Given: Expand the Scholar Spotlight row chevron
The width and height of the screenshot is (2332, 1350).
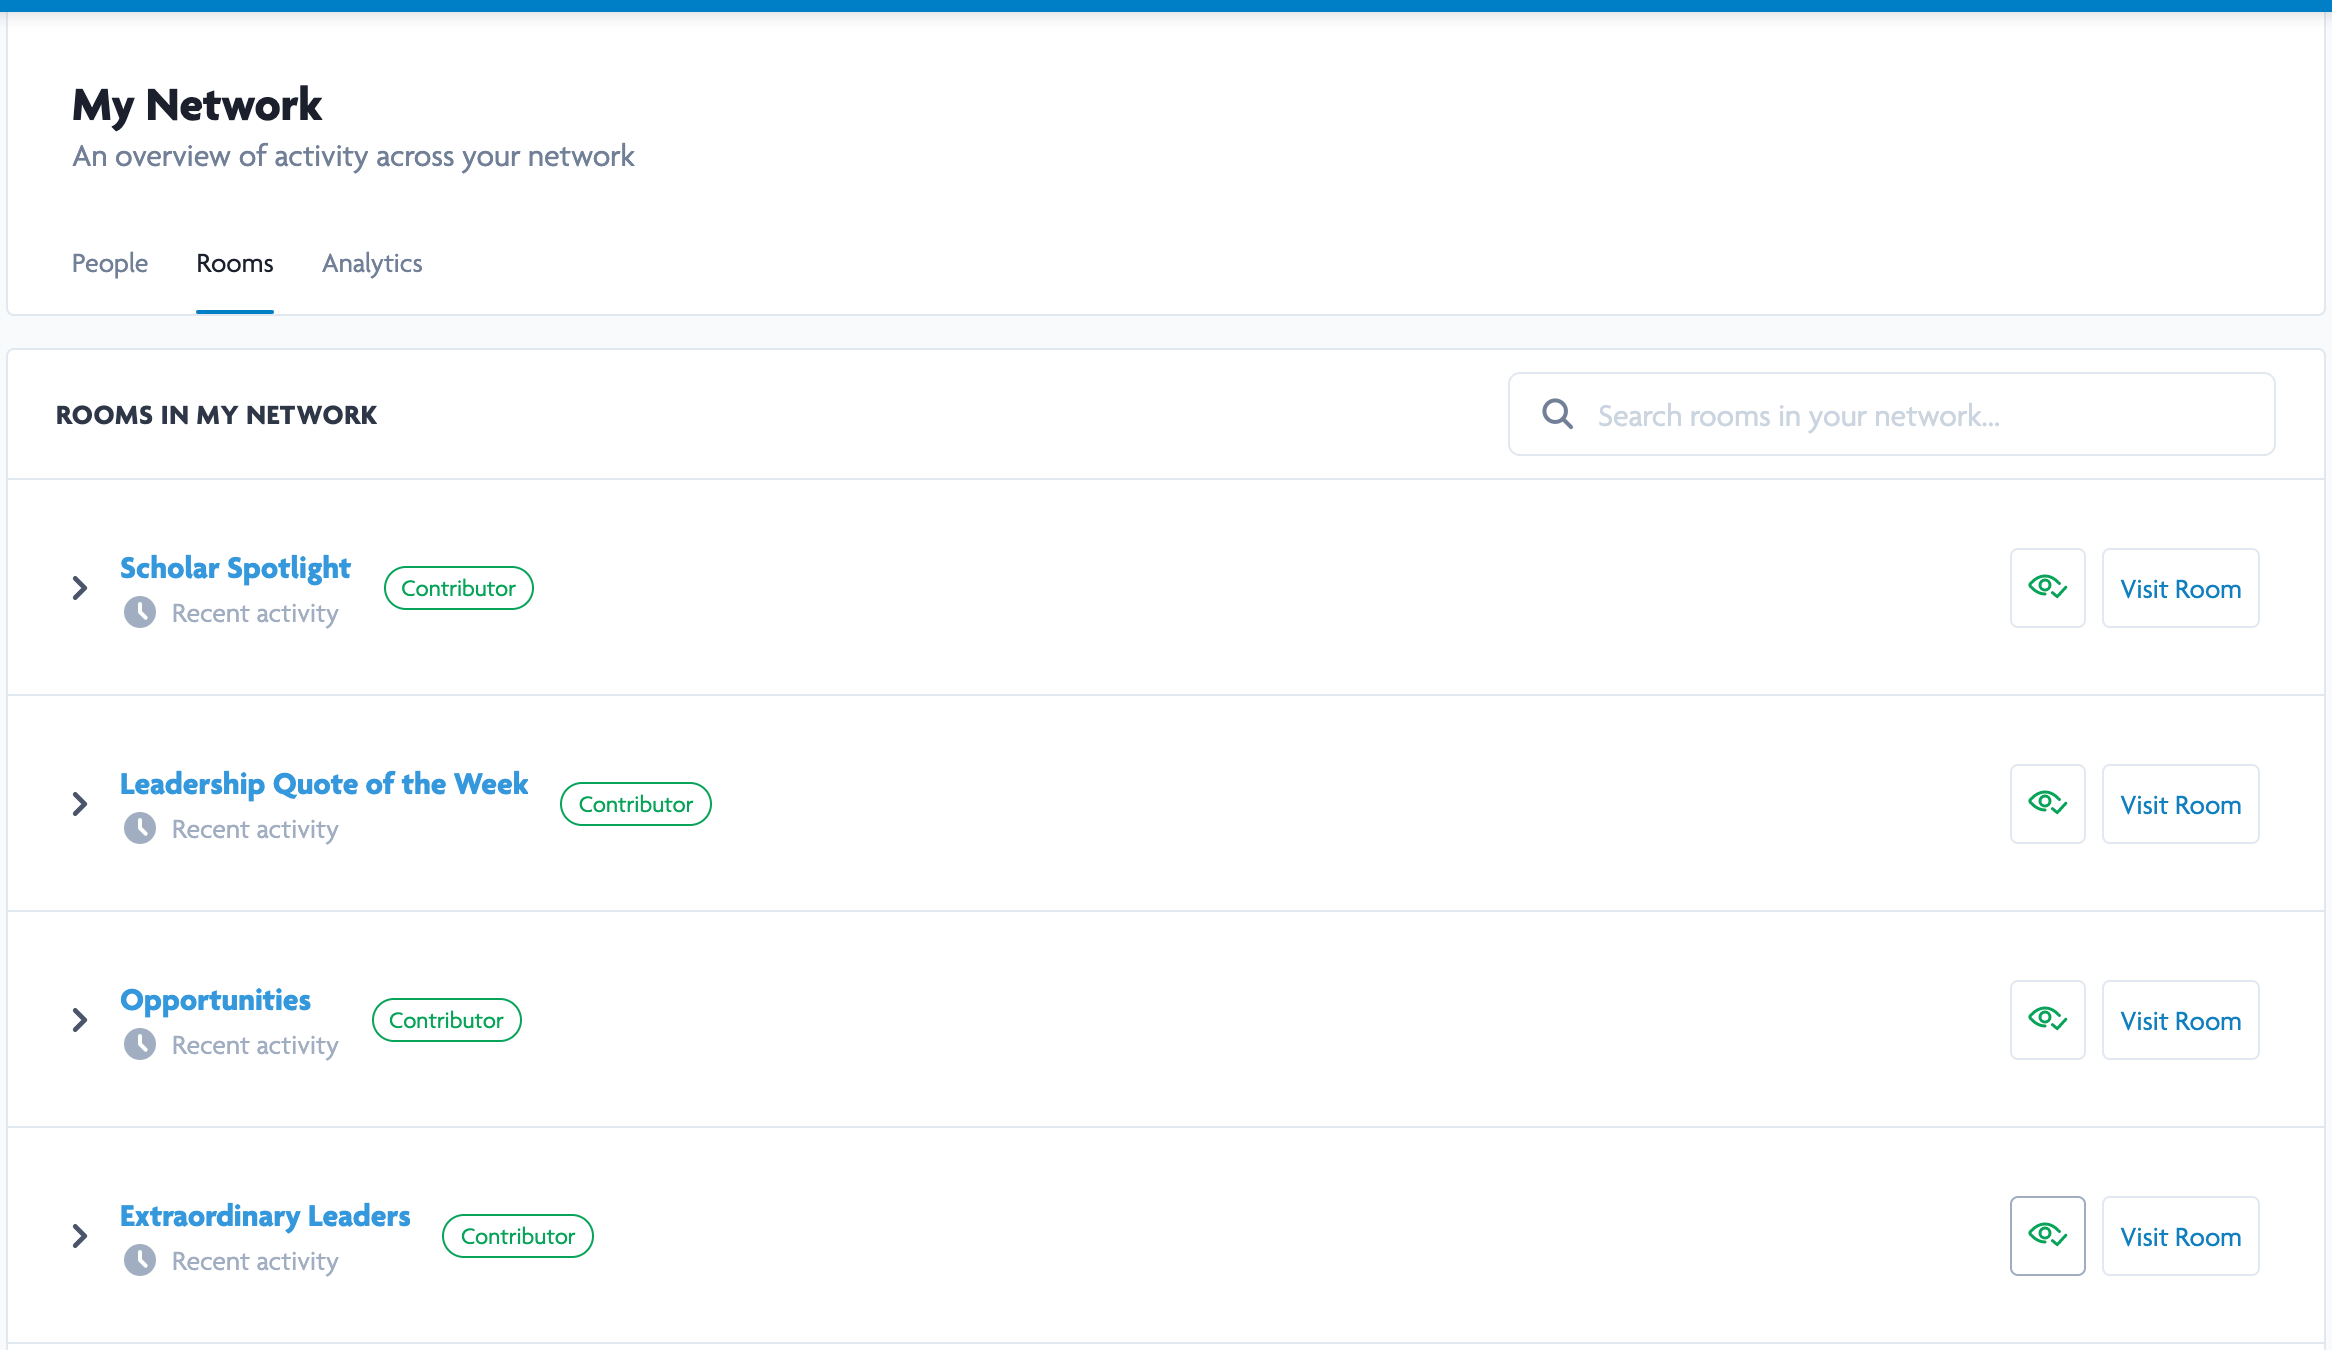Looking at the screenshot, I should [80, 588].
